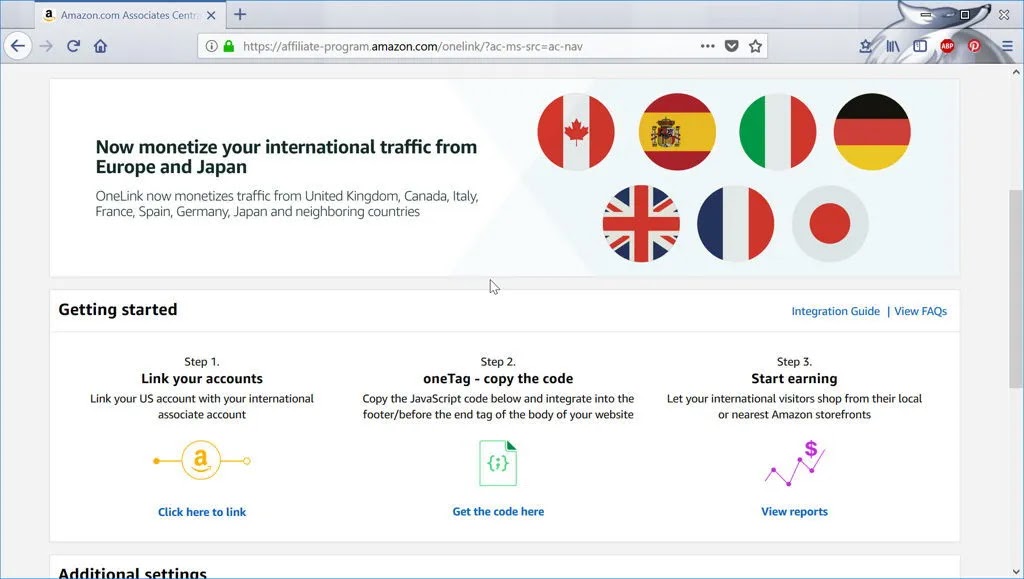Click the 'Click here to link' link

click(x=202, y=512)
